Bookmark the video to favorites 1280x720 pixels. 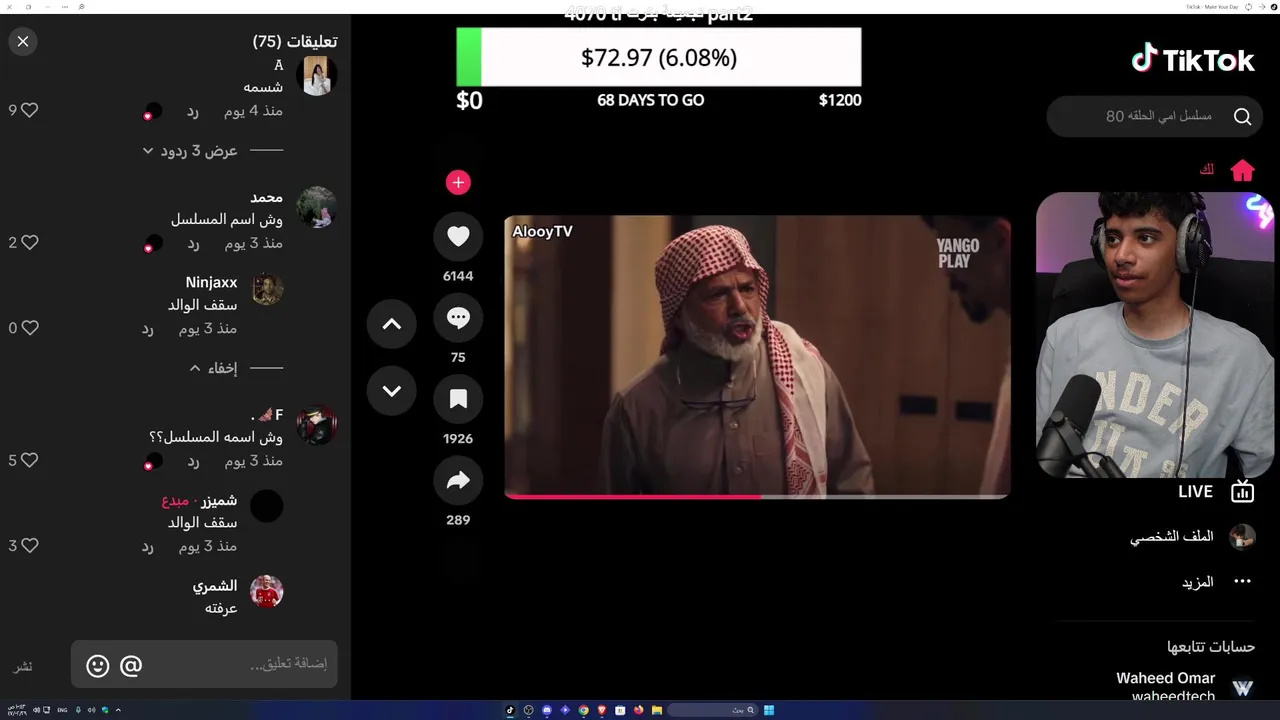[x=458, y=399]
